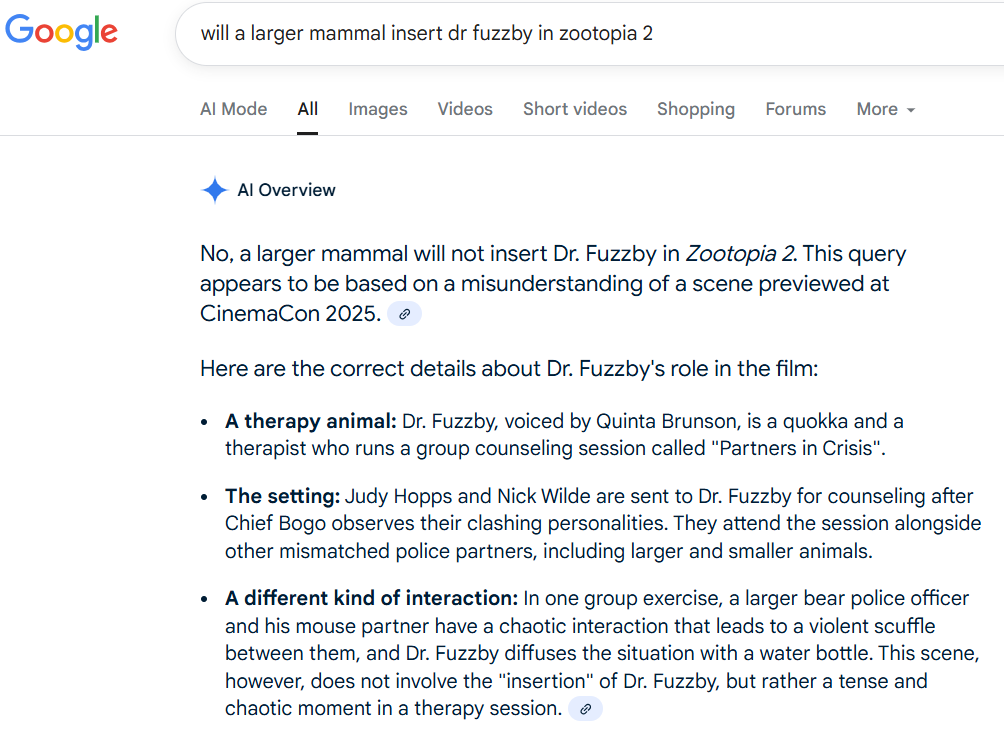The image size is (1004, 740).
Task: Click the bold 'The setting:' heading
Action: tap(283, 496)
